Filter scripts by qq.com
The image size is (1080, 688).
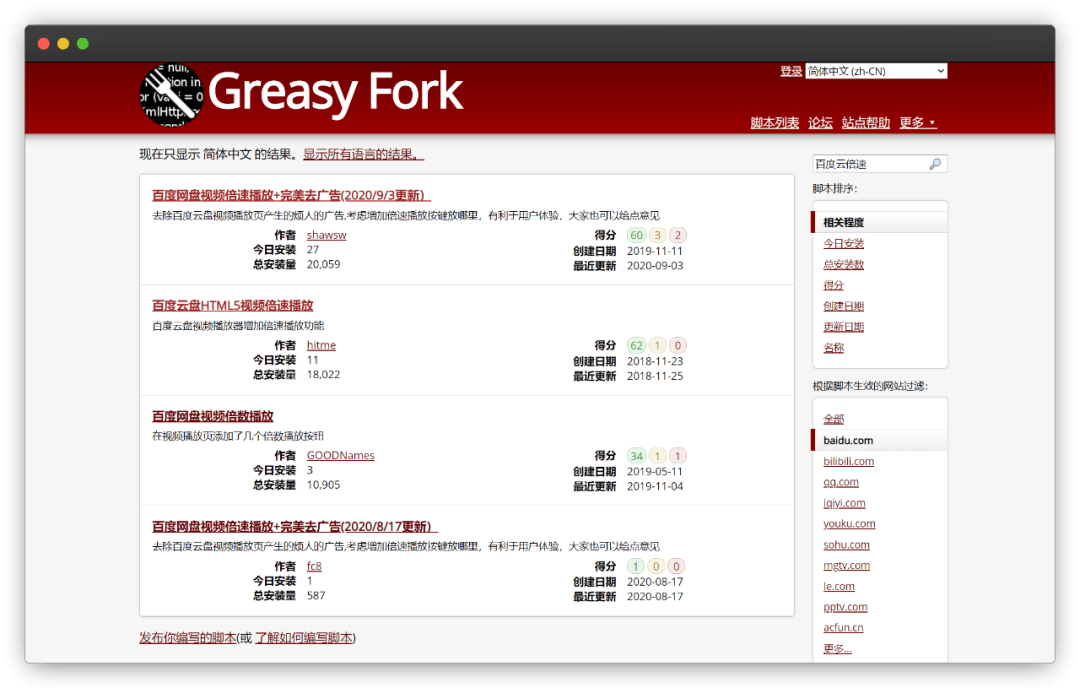coord(840,481)
